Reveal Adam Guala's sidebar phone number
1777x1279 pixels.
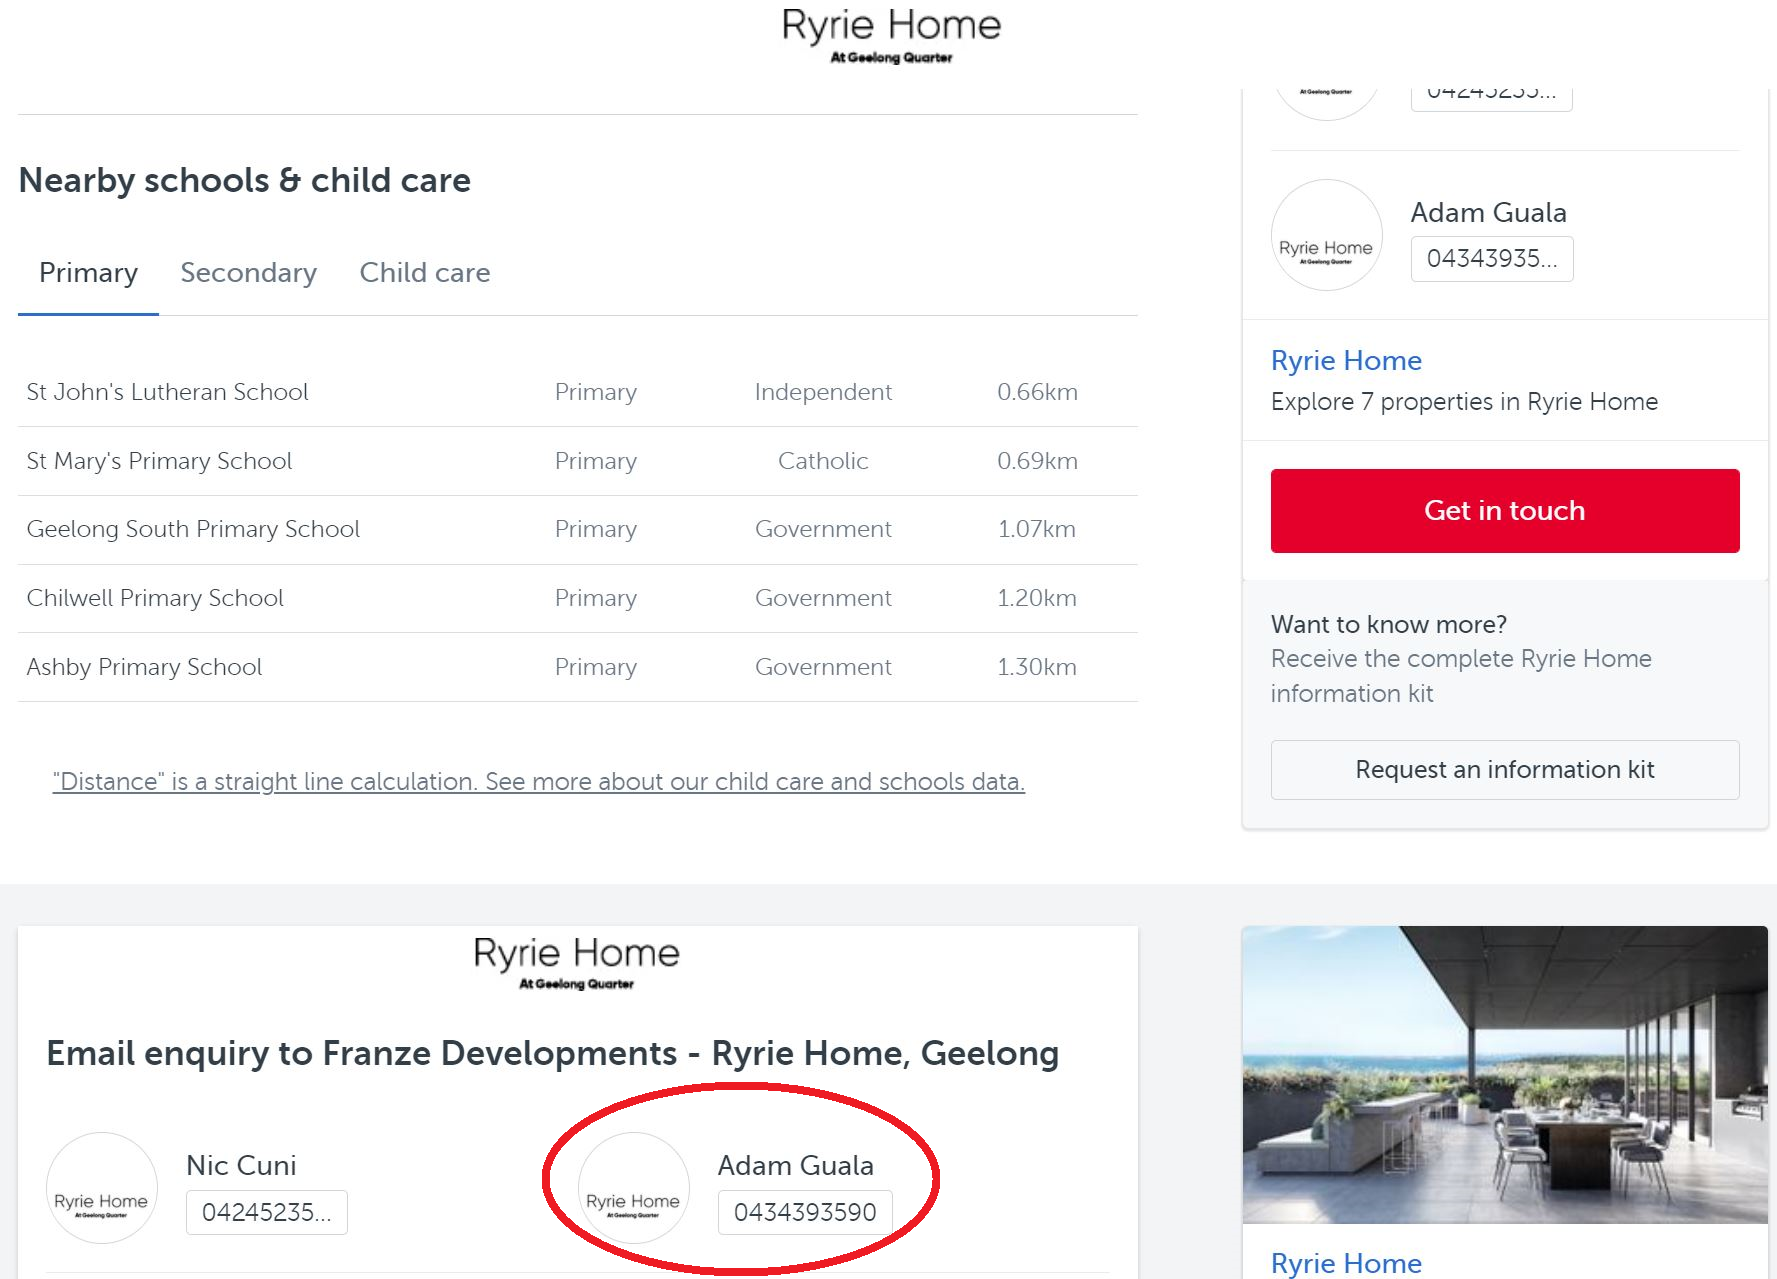click(1491, 259)
